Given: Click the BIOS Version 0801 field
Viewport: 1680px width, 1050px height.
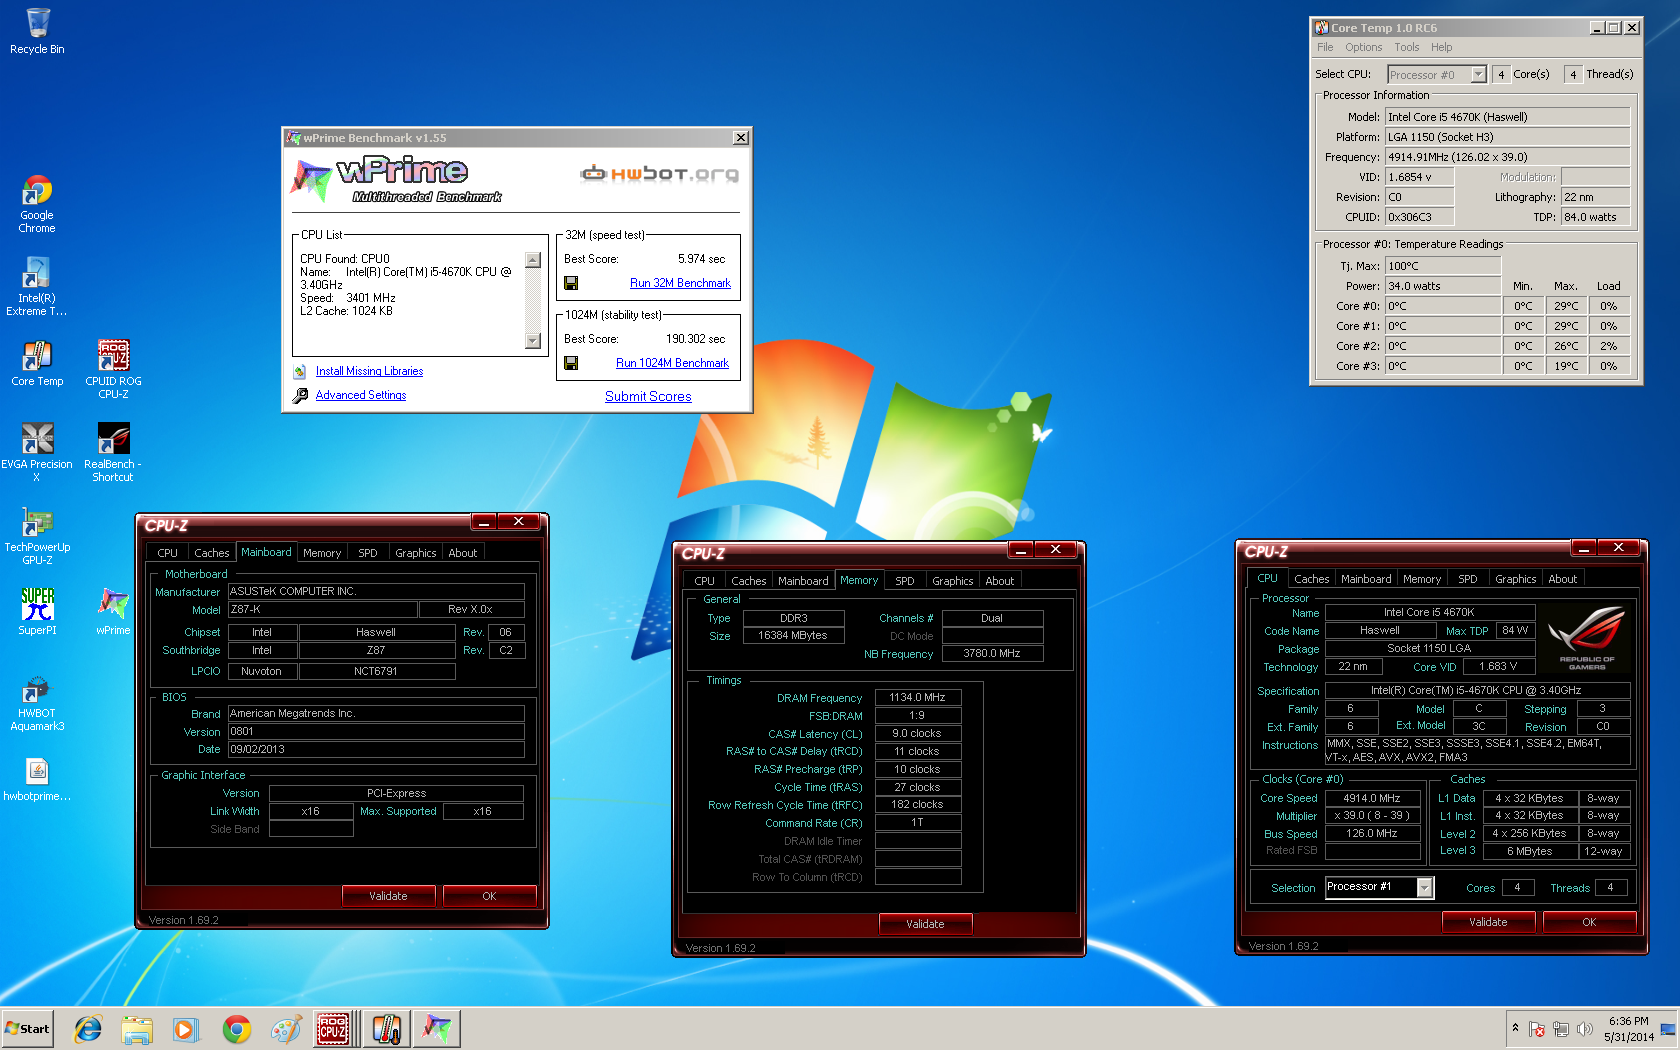Looking at the screenshot, I should pos(376,731).
